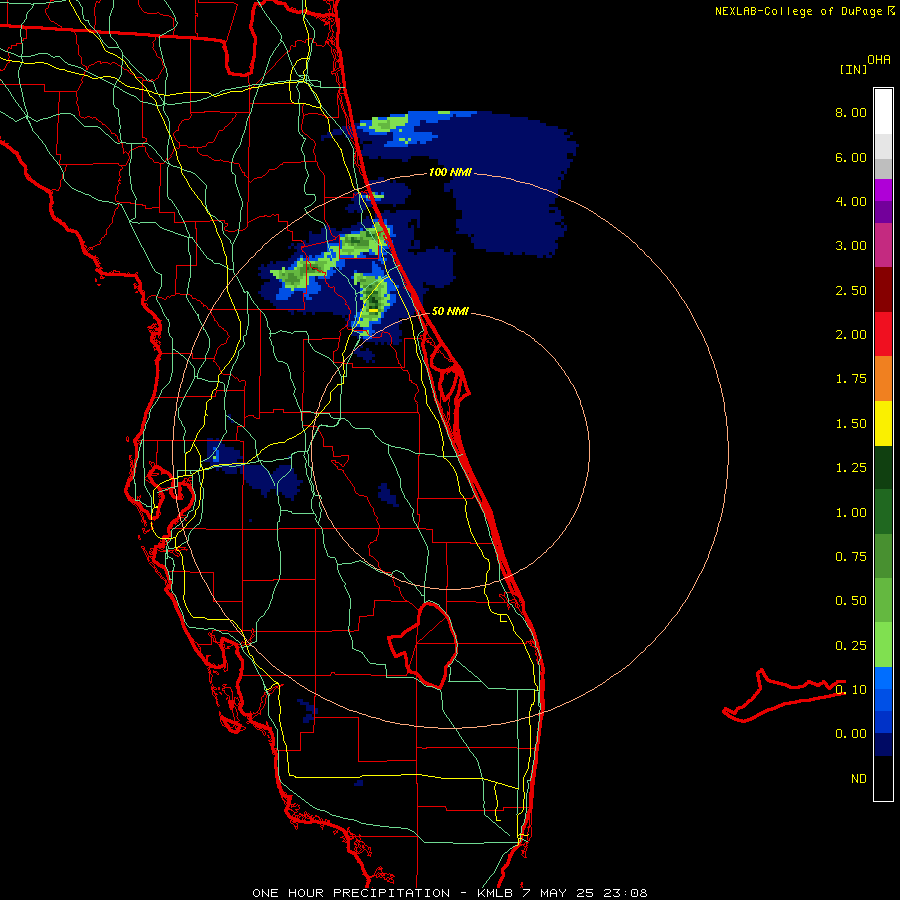Screen dimensions: 900x900
Task: Click the 100 NMI range ring label
Action: coord(450,172)
